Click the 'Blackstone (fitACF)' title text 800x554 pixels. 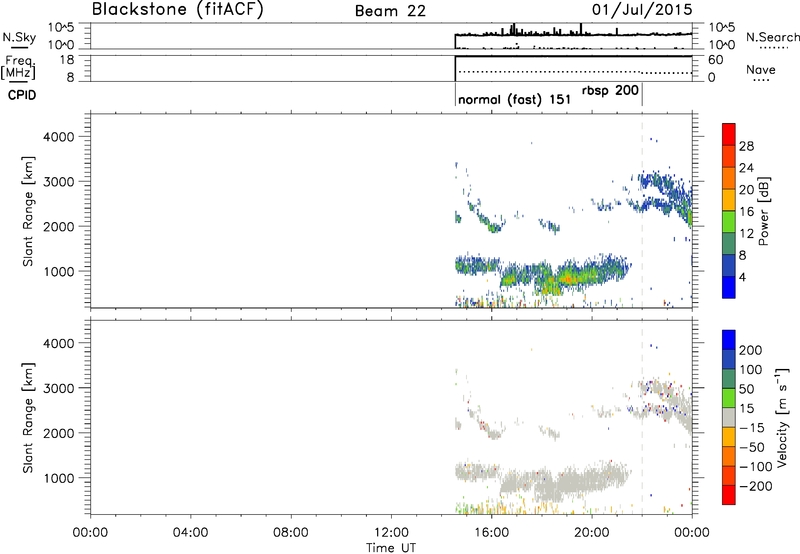pos(178,9)
